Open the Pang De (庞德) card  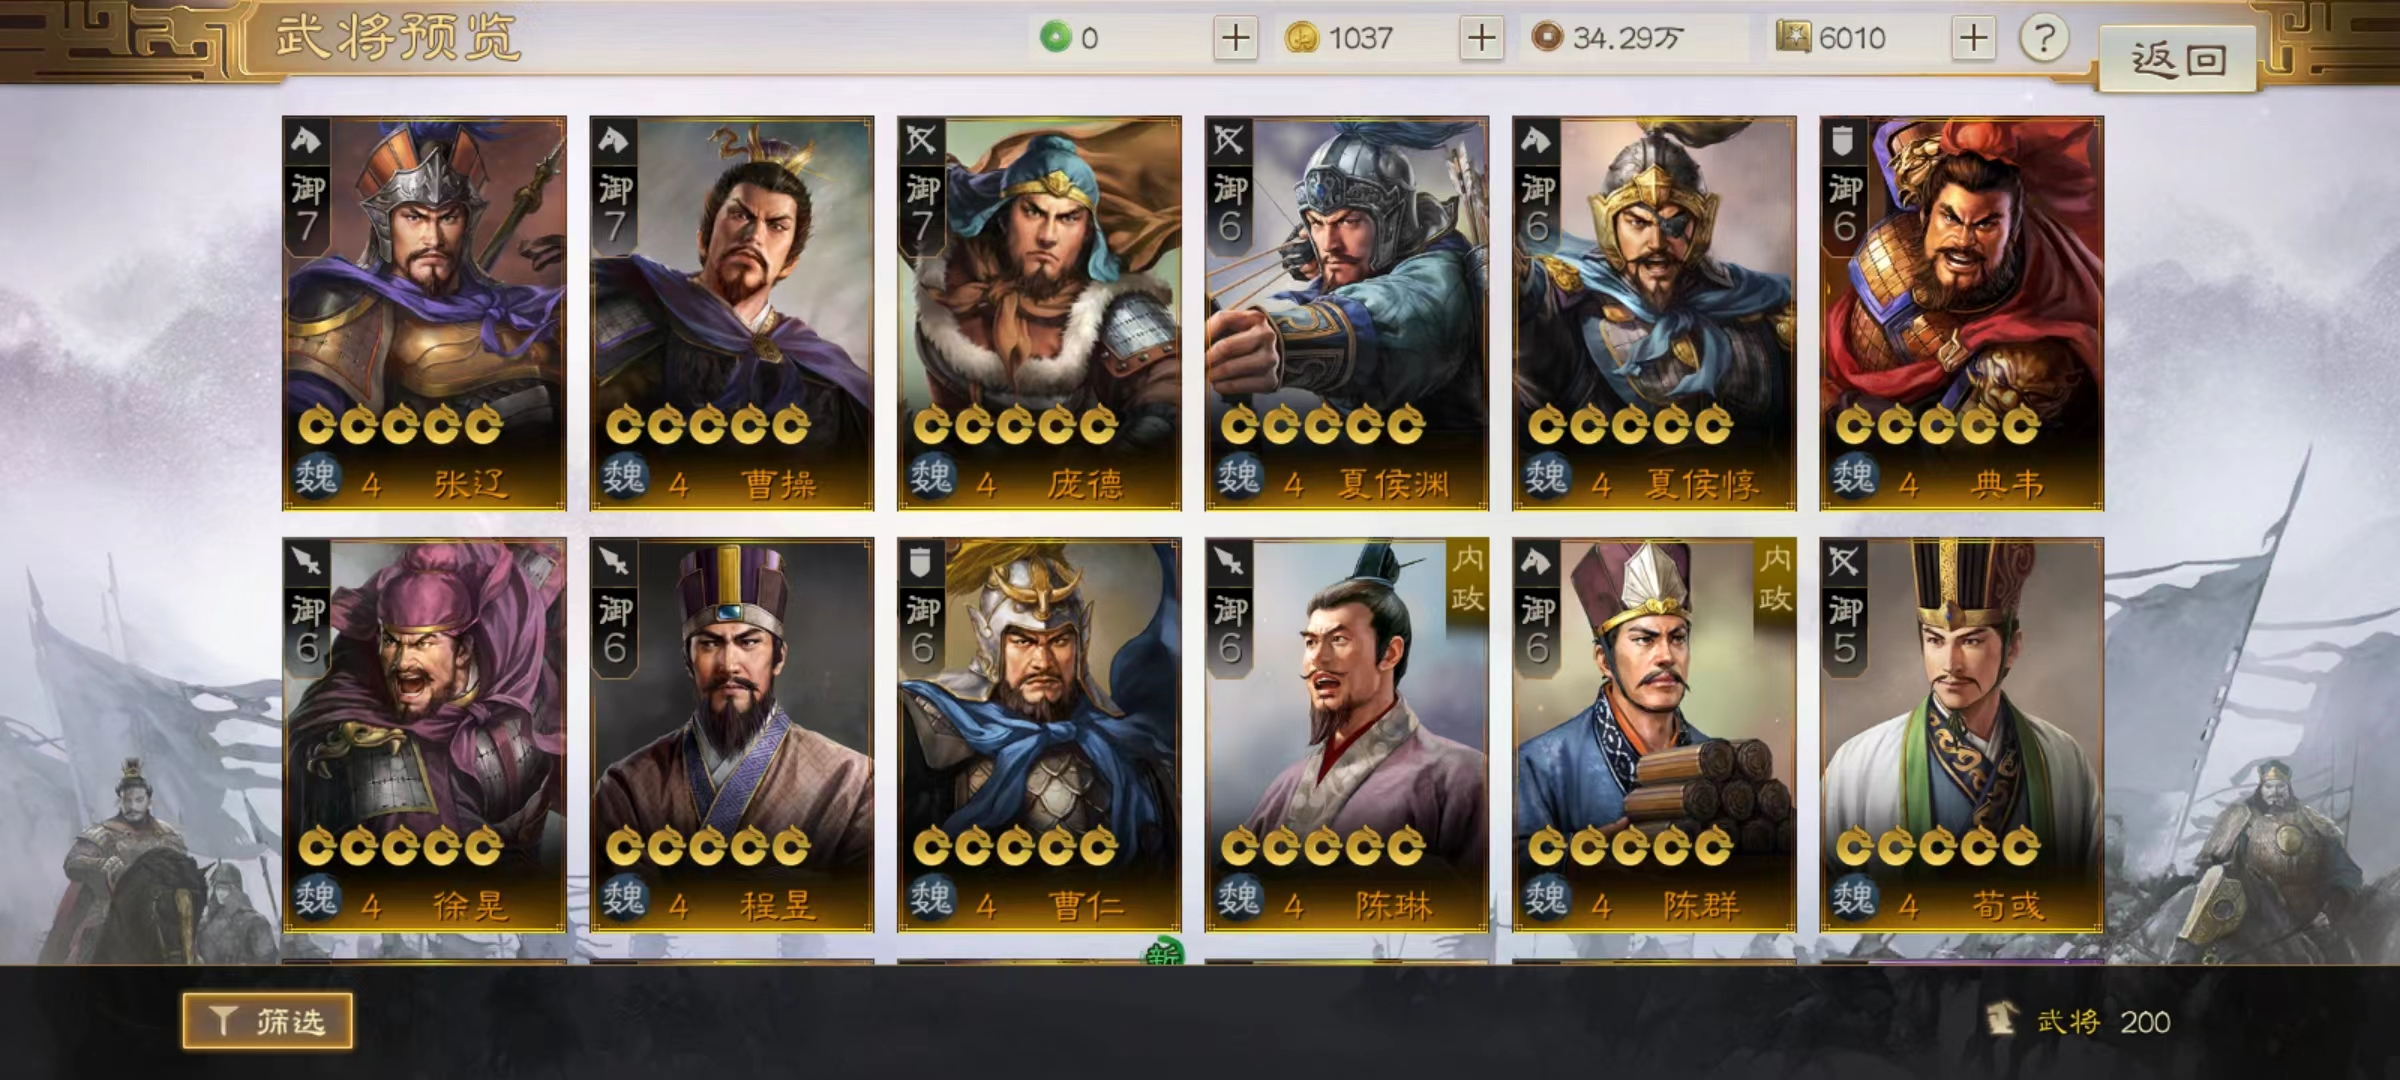coord(1039,313)
